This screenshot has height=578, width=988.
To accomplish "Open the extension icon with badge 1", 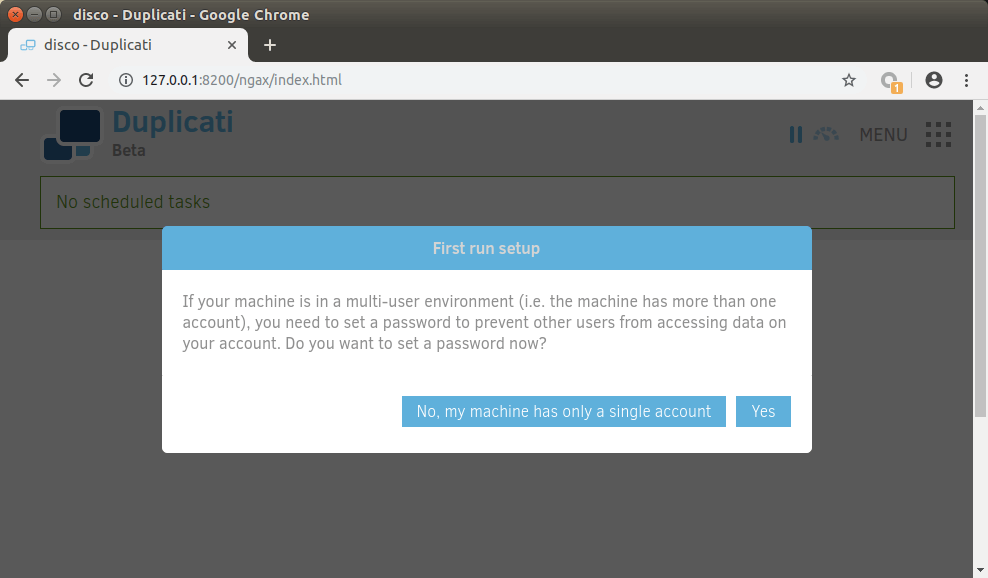I will [x=889, y=81].
